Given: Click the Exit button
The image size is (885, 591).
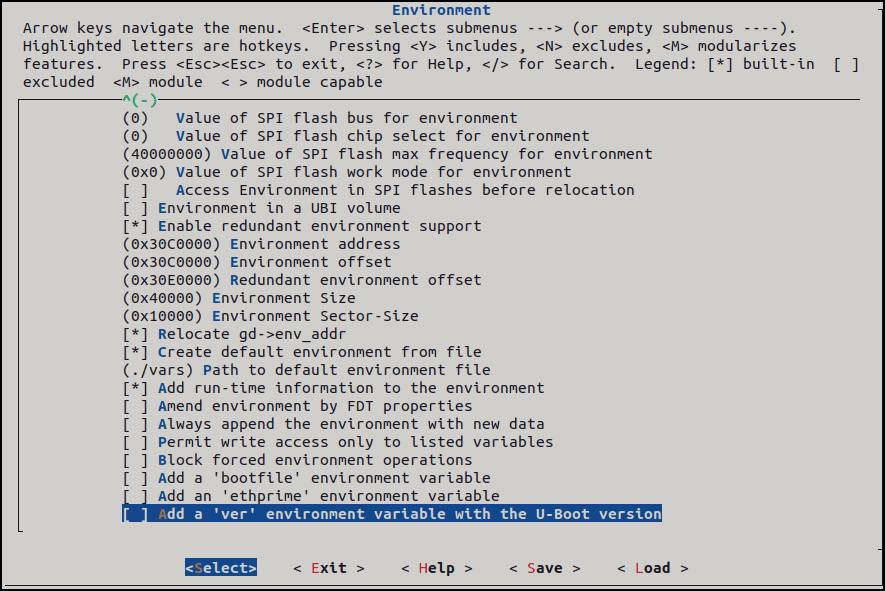Looking at the screenshot, I should (329, 568).
